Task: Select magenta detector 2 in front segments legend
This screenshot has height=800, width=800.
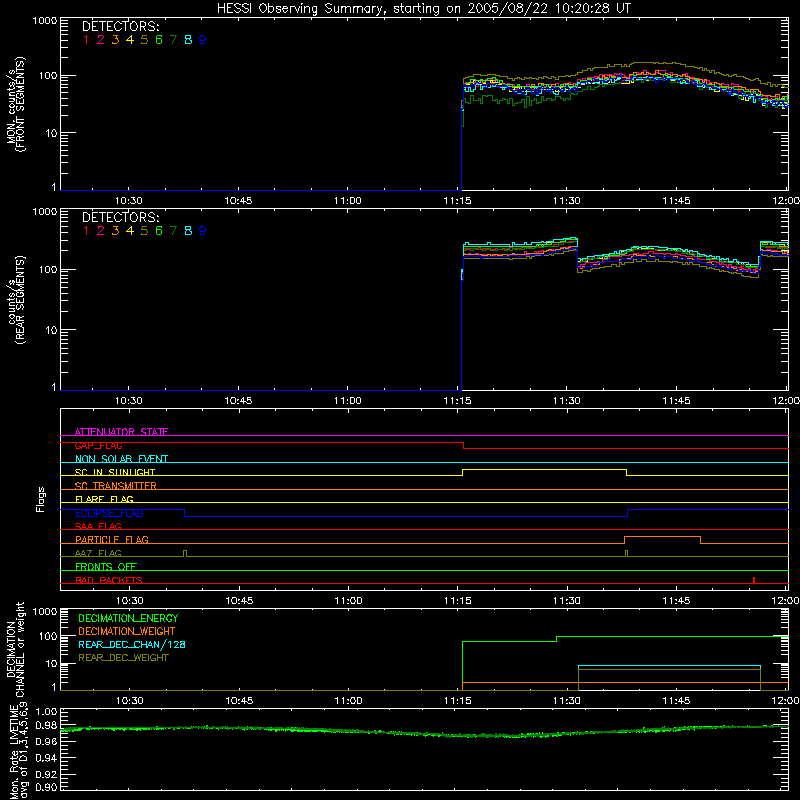Action: coord(101,40)
